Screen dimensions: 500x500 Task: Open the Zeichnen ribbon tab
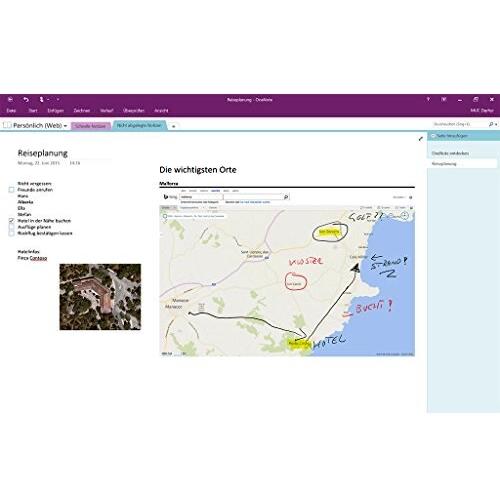tap(82, 110)
